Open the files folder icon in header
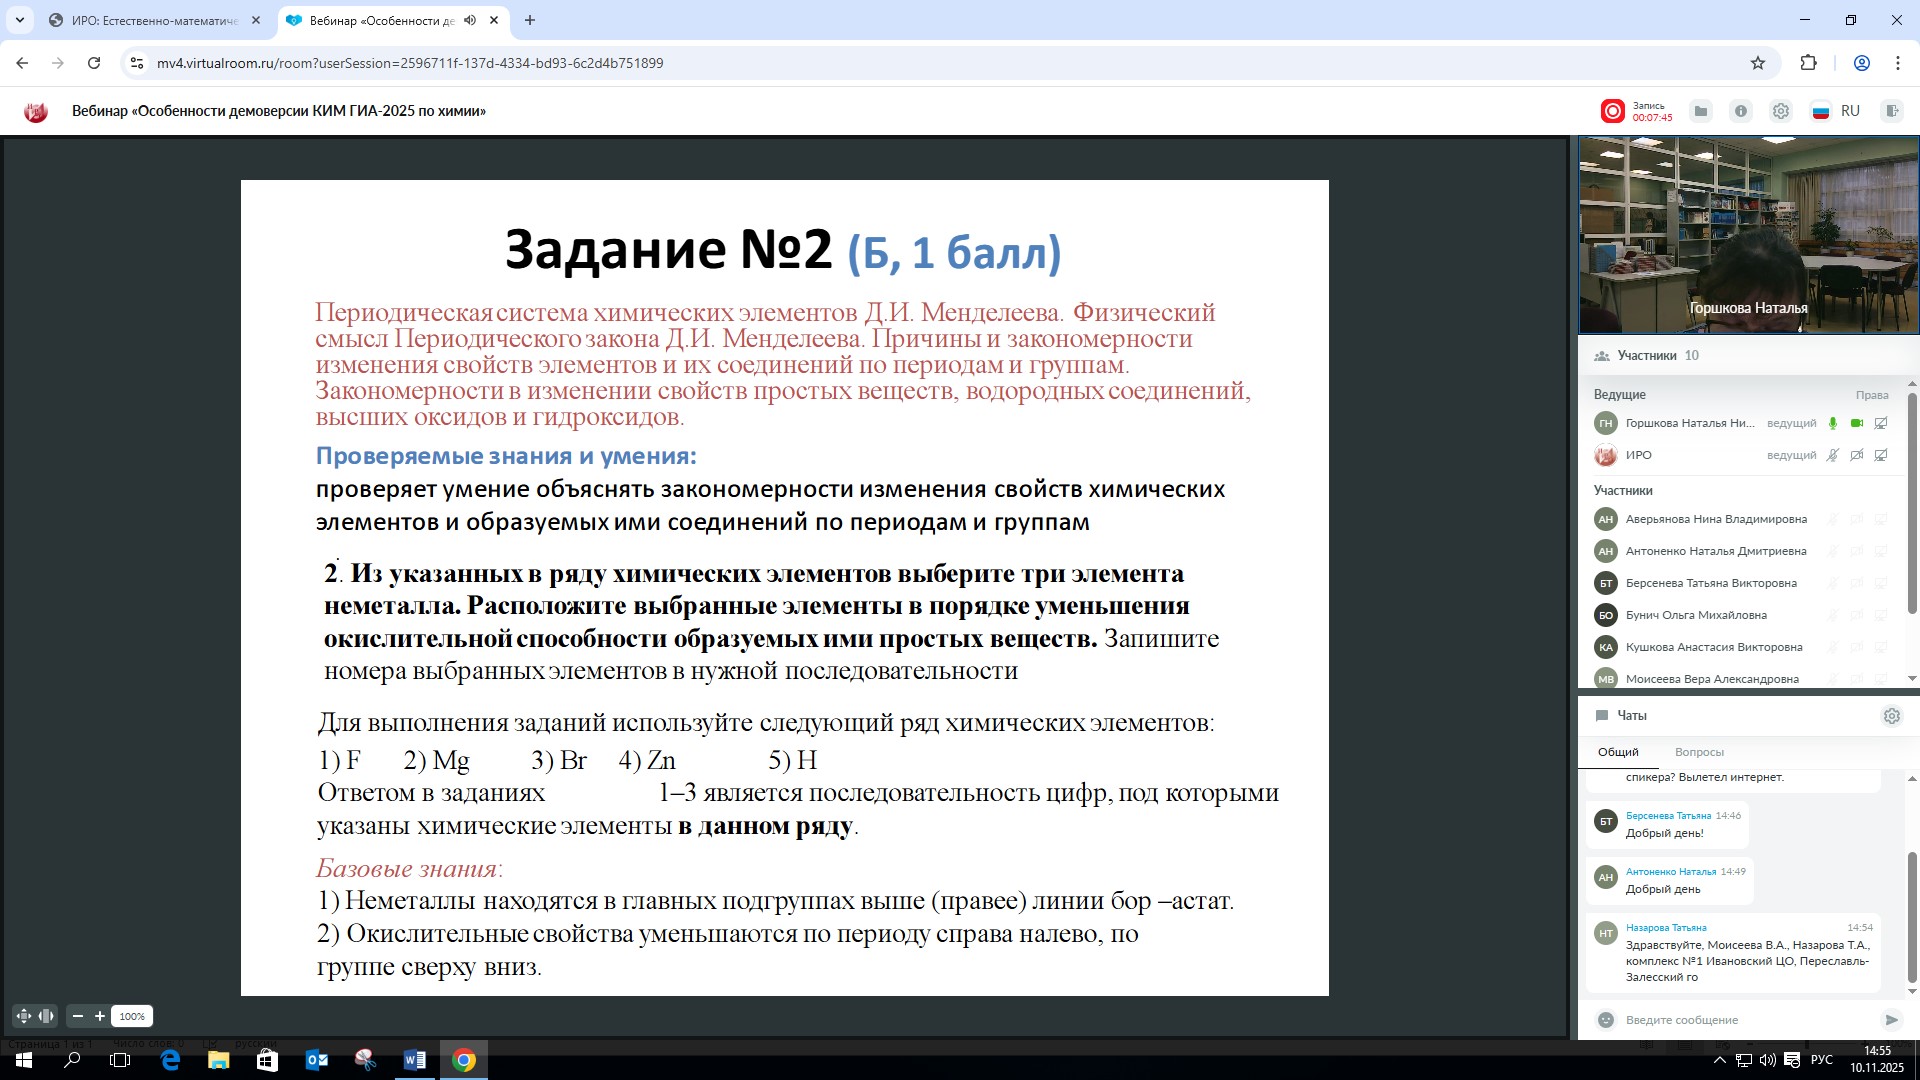 pyautogui.click(x=1701, y=111)
